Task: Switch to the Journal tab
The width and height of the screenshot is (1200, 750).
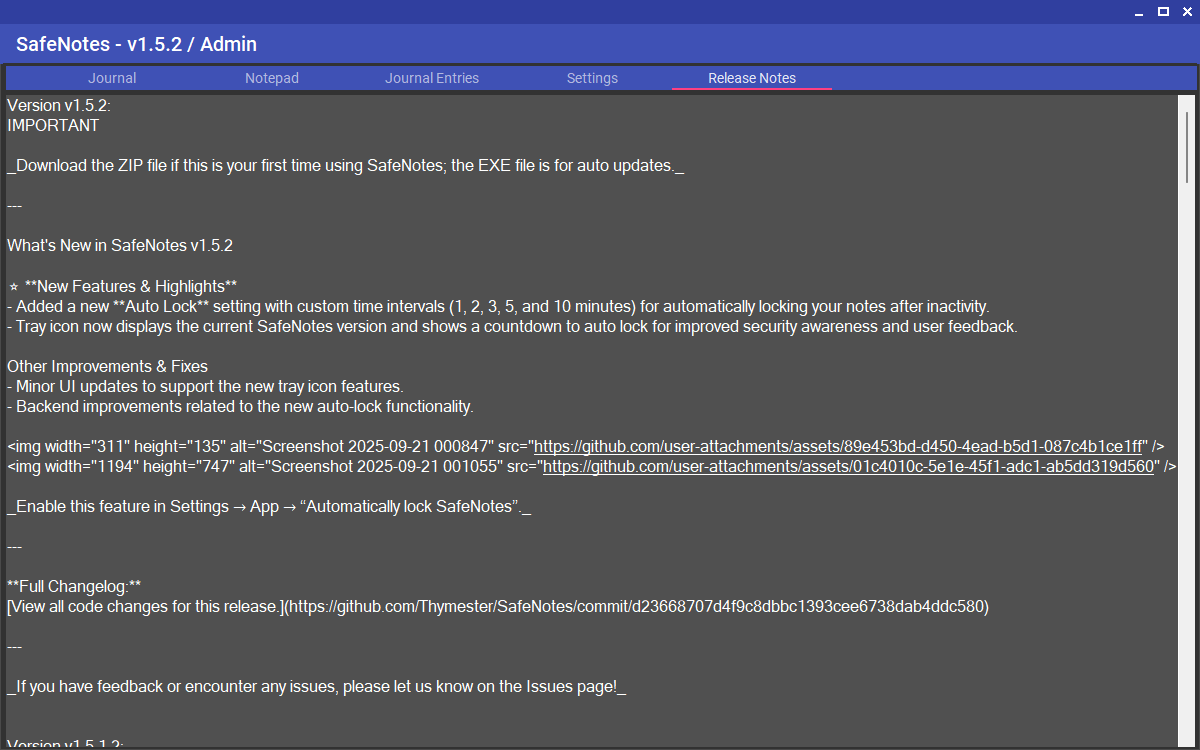Action: (x=112, y=78)
